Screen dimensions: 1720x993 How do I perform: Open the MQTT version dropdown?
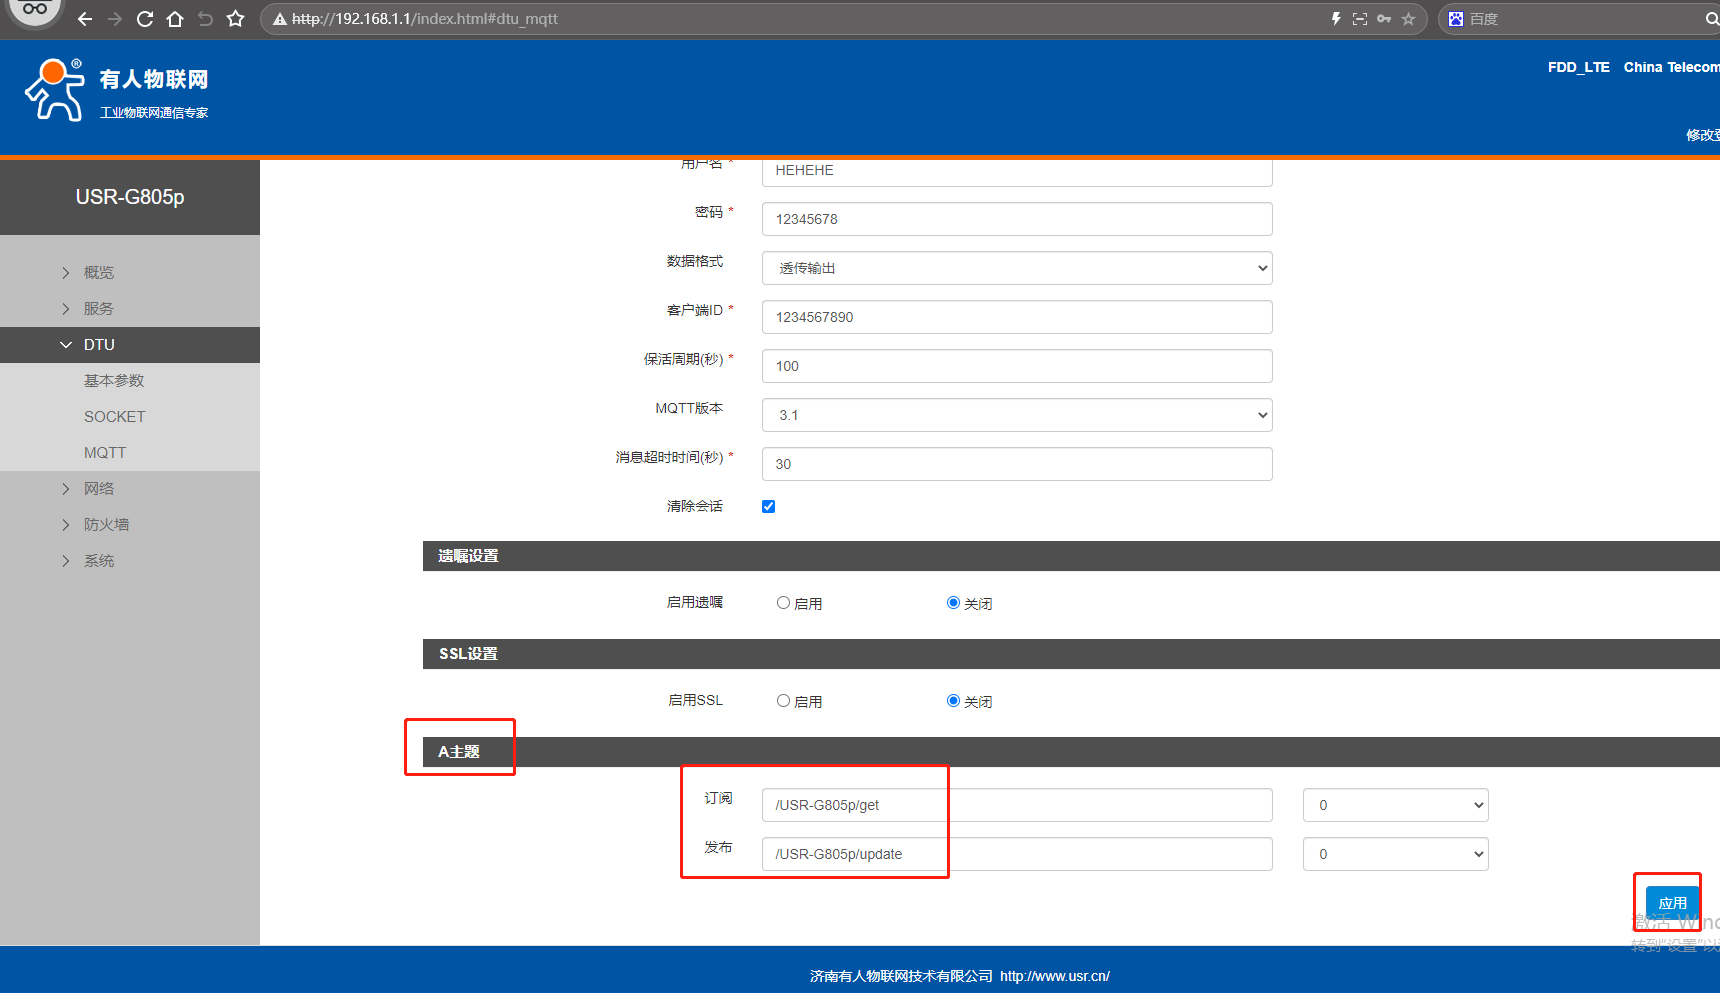(x=1016, y=415)
